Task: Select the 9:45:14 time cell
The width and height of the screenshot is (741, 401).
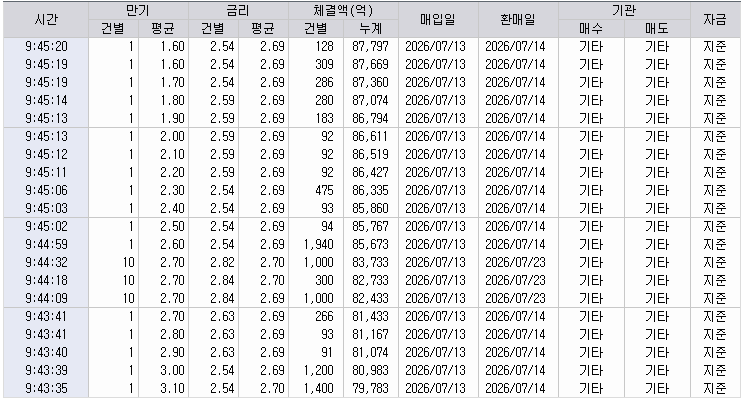Action: (46, 100)
